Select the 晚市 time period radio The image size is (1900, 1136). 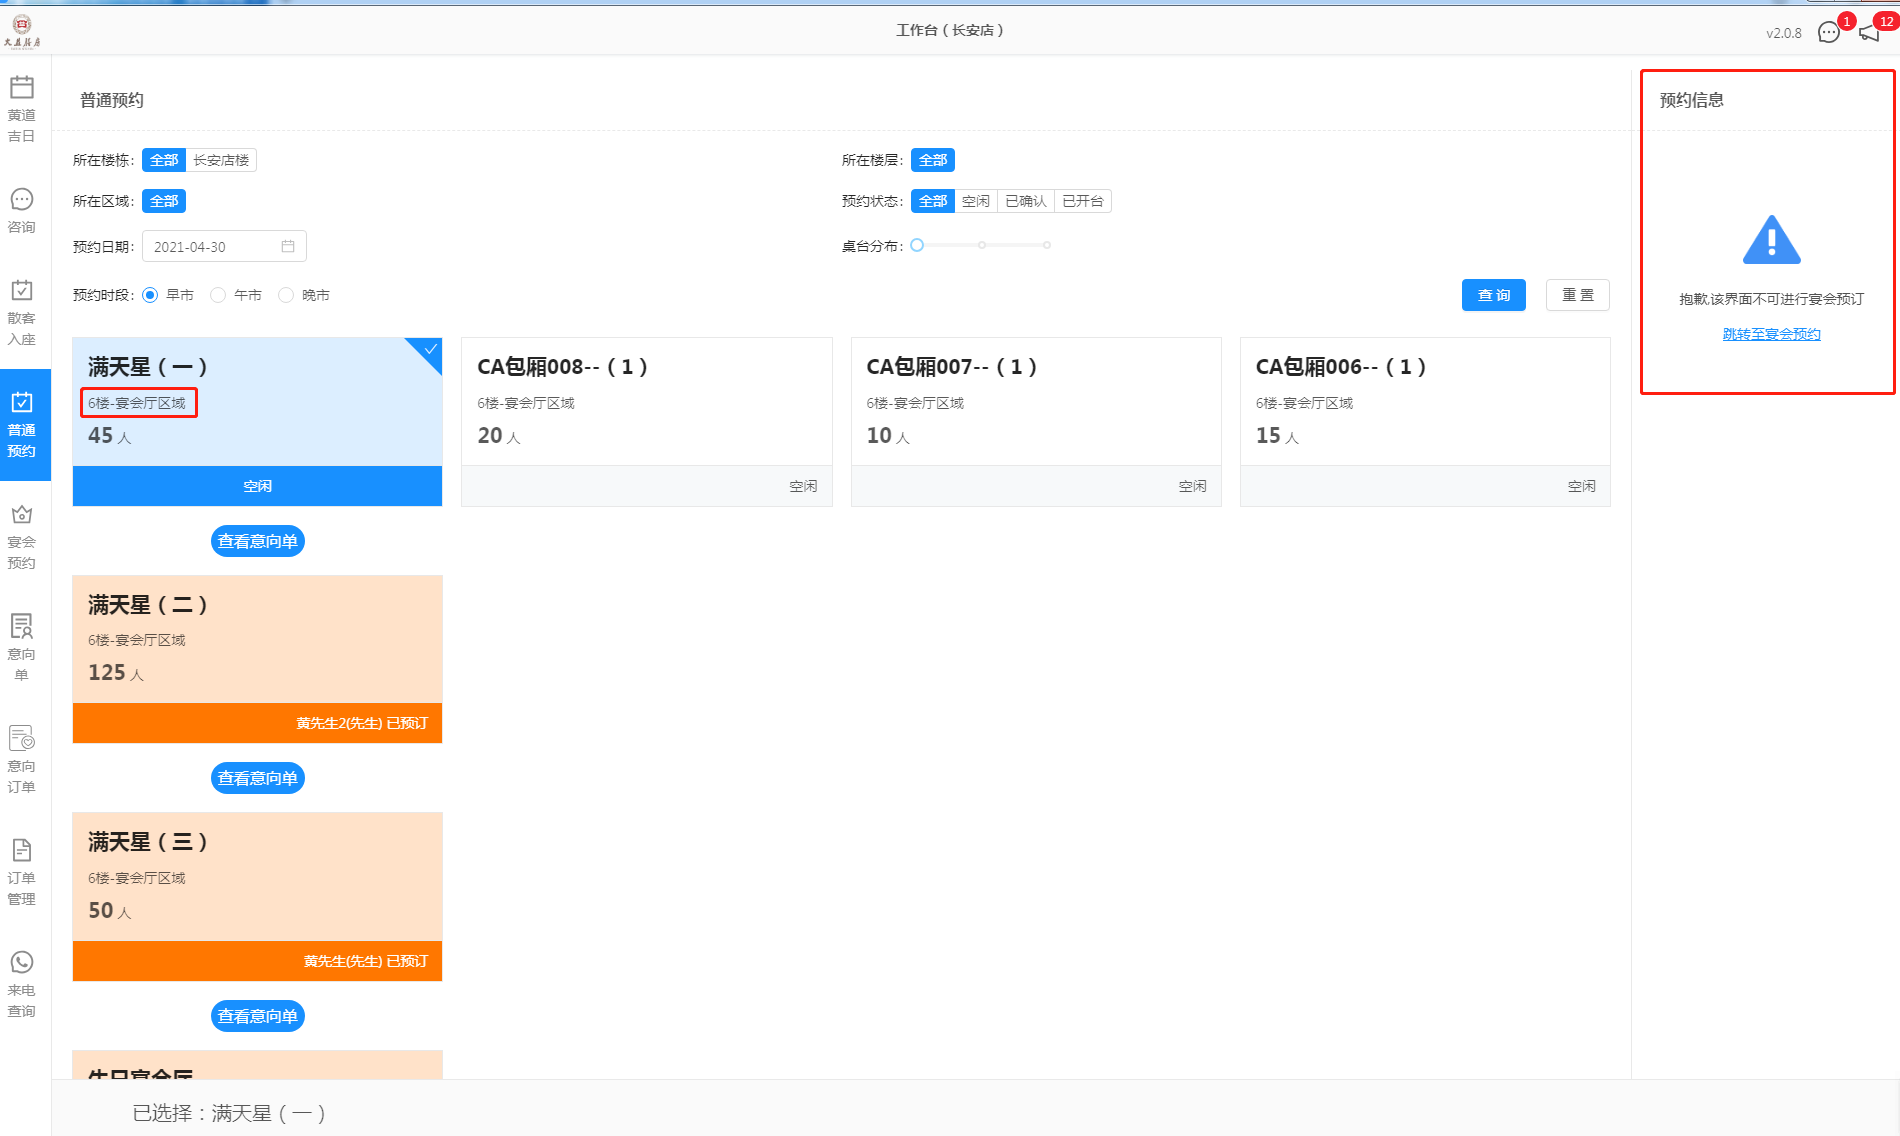tap(286, 295)
